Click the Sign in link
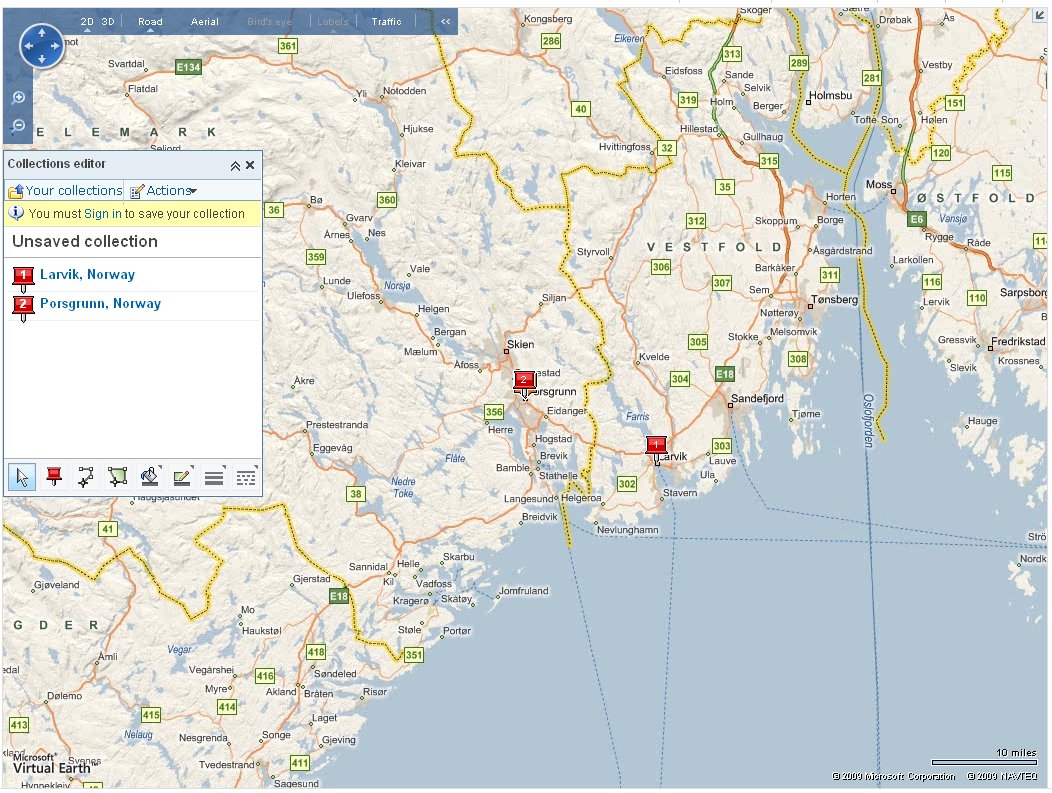The width and height of the screenshot is (1052, 793). [x=103, y=213]
